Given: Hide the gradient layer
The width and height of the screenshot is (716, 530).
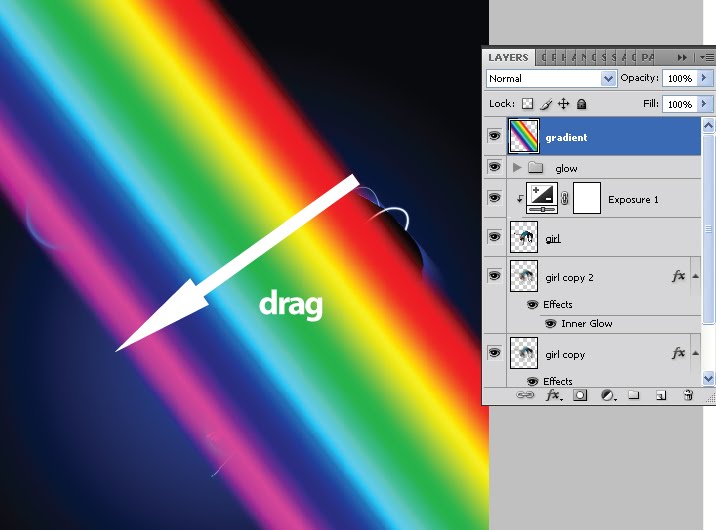Looking at the screenshot, I should coord(494,136).
